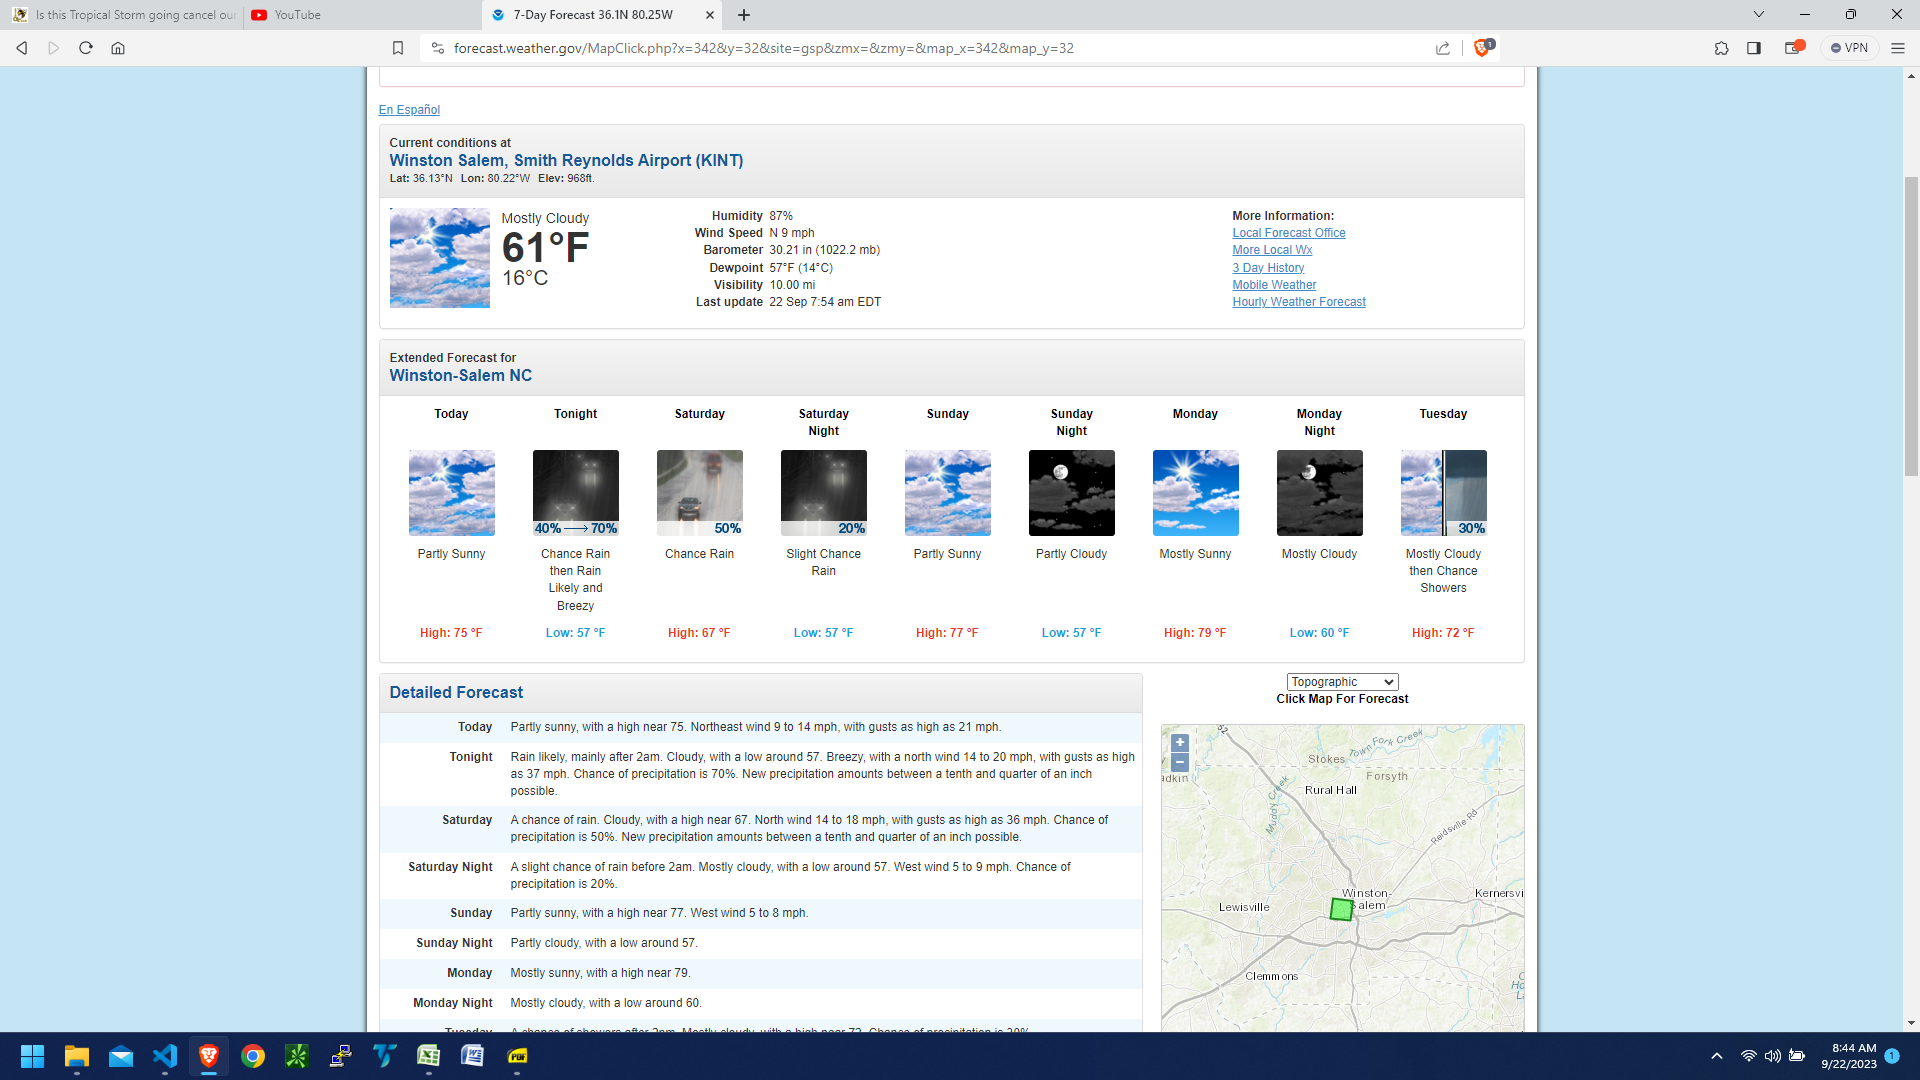This screenshot has height=1080, width=1920.
Task: Open Excel from the taskbar
Action: pos(429,1056)
